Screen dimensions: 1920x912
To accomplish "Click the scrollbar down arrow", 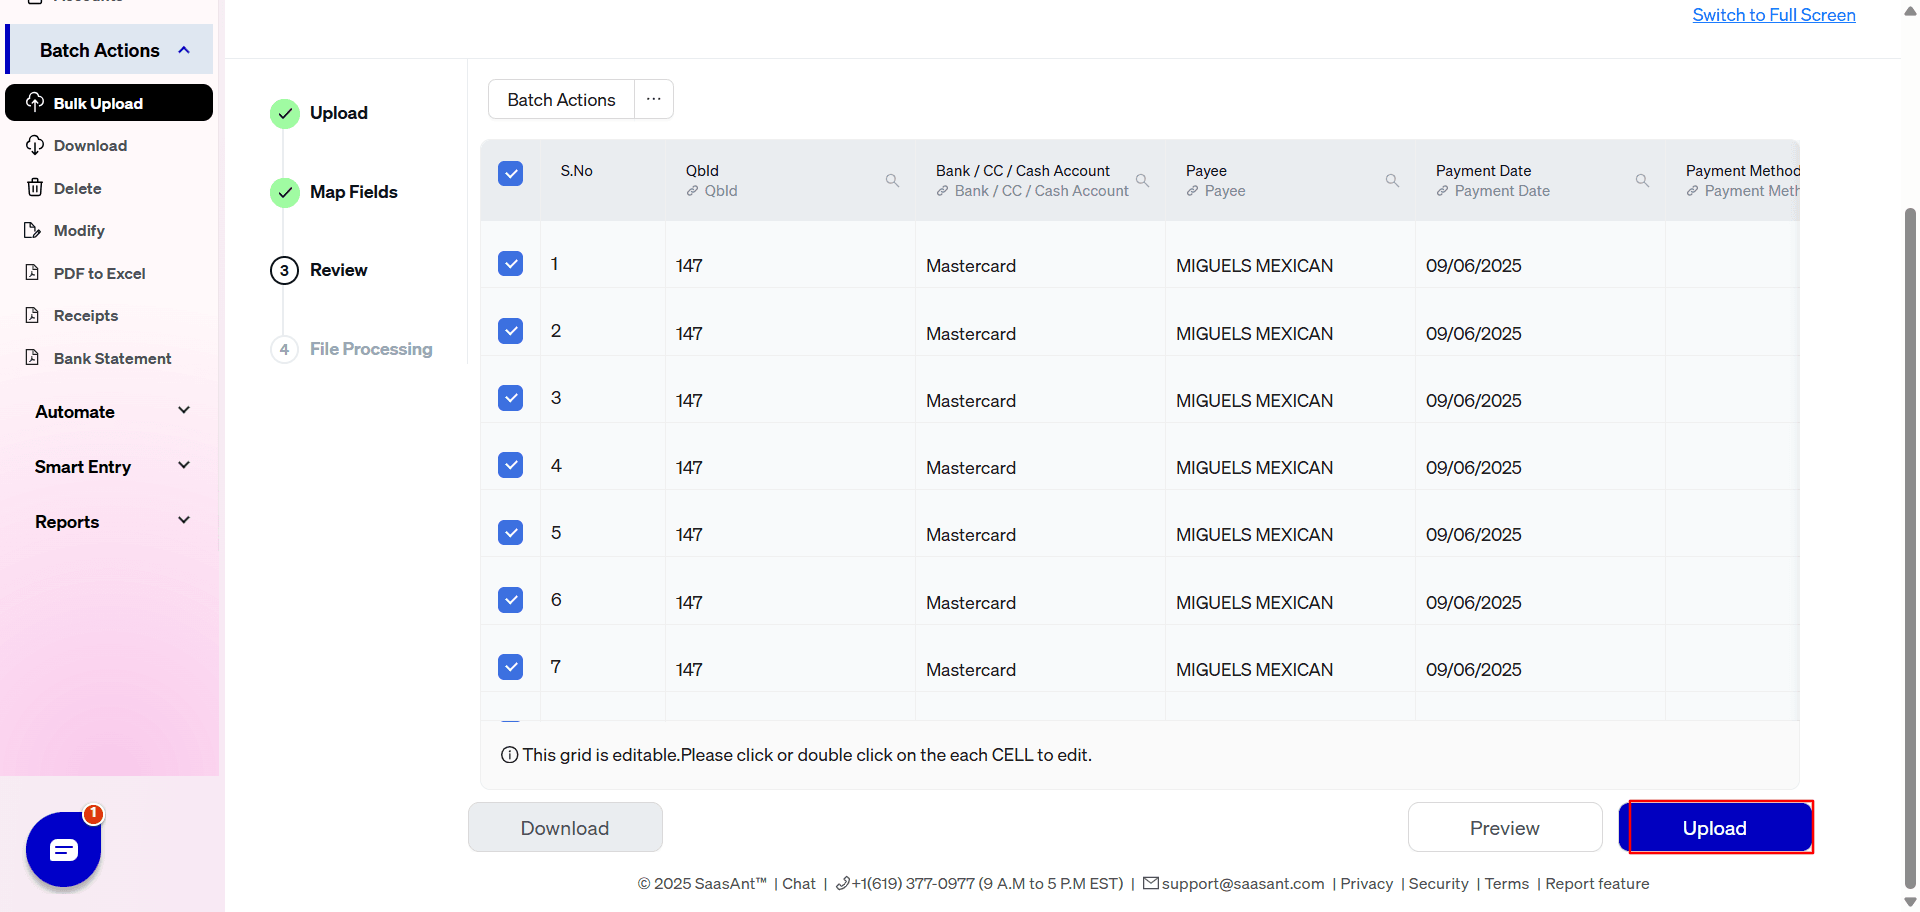I will click(1910, 901).
